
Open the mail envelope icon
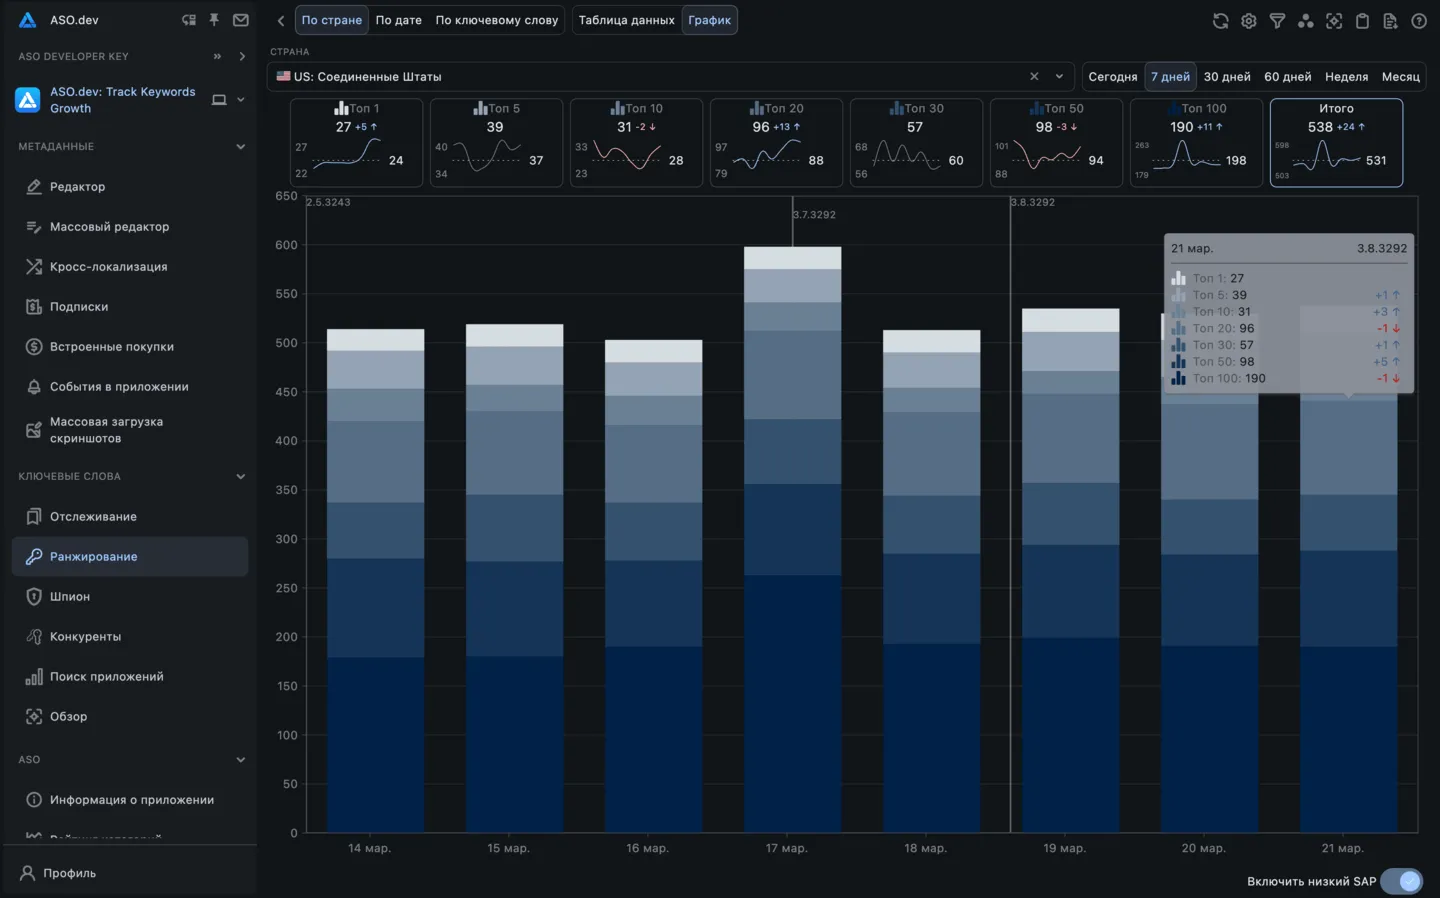point(241,20)
